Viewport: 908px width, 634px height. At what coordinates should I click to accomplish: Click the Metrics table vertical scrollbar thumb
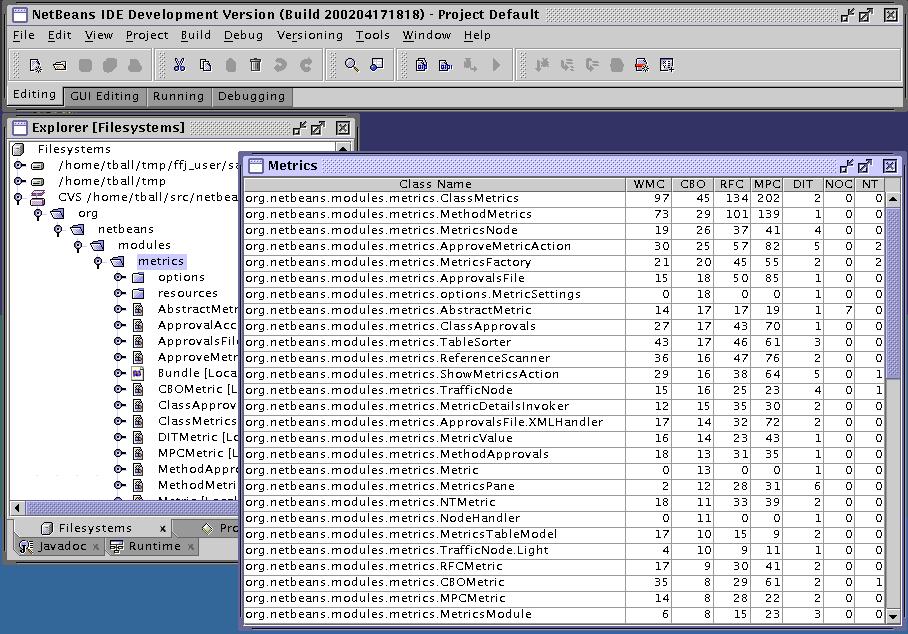pyautogui.click(x=893, y=292)
